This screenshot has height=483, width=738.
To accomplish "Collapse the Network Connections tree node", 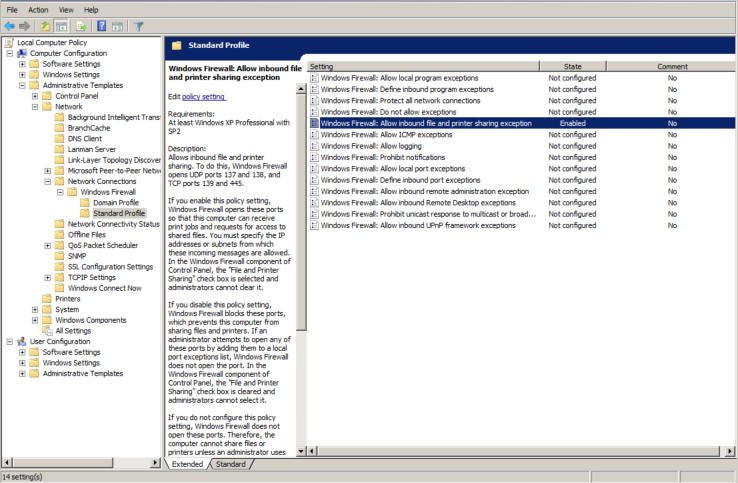I will (47, 181).
